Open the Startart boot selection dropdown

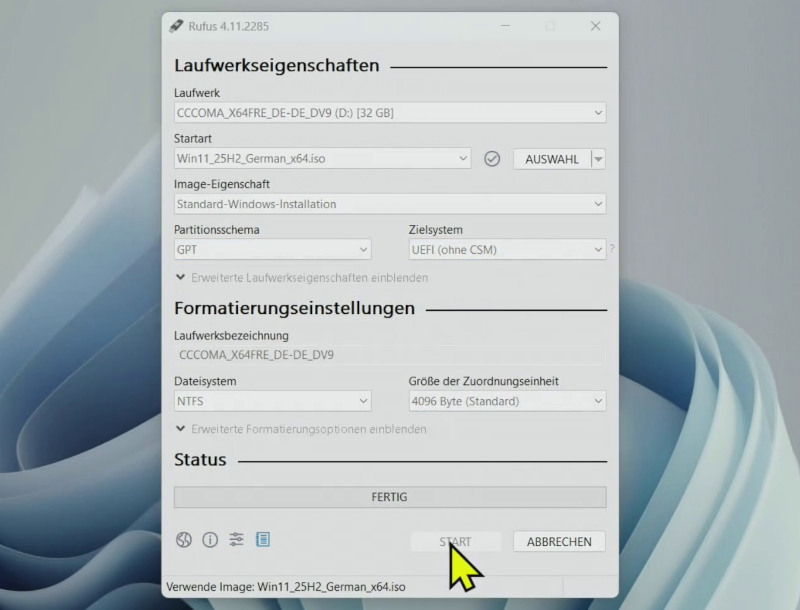(463, 158)
